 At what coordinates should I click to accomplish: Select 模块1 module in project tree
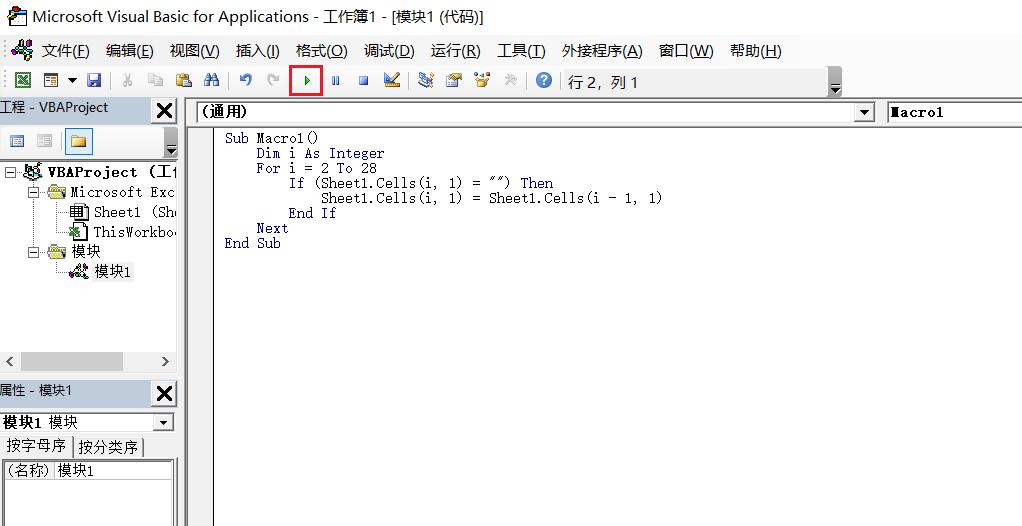click(113, 271)
